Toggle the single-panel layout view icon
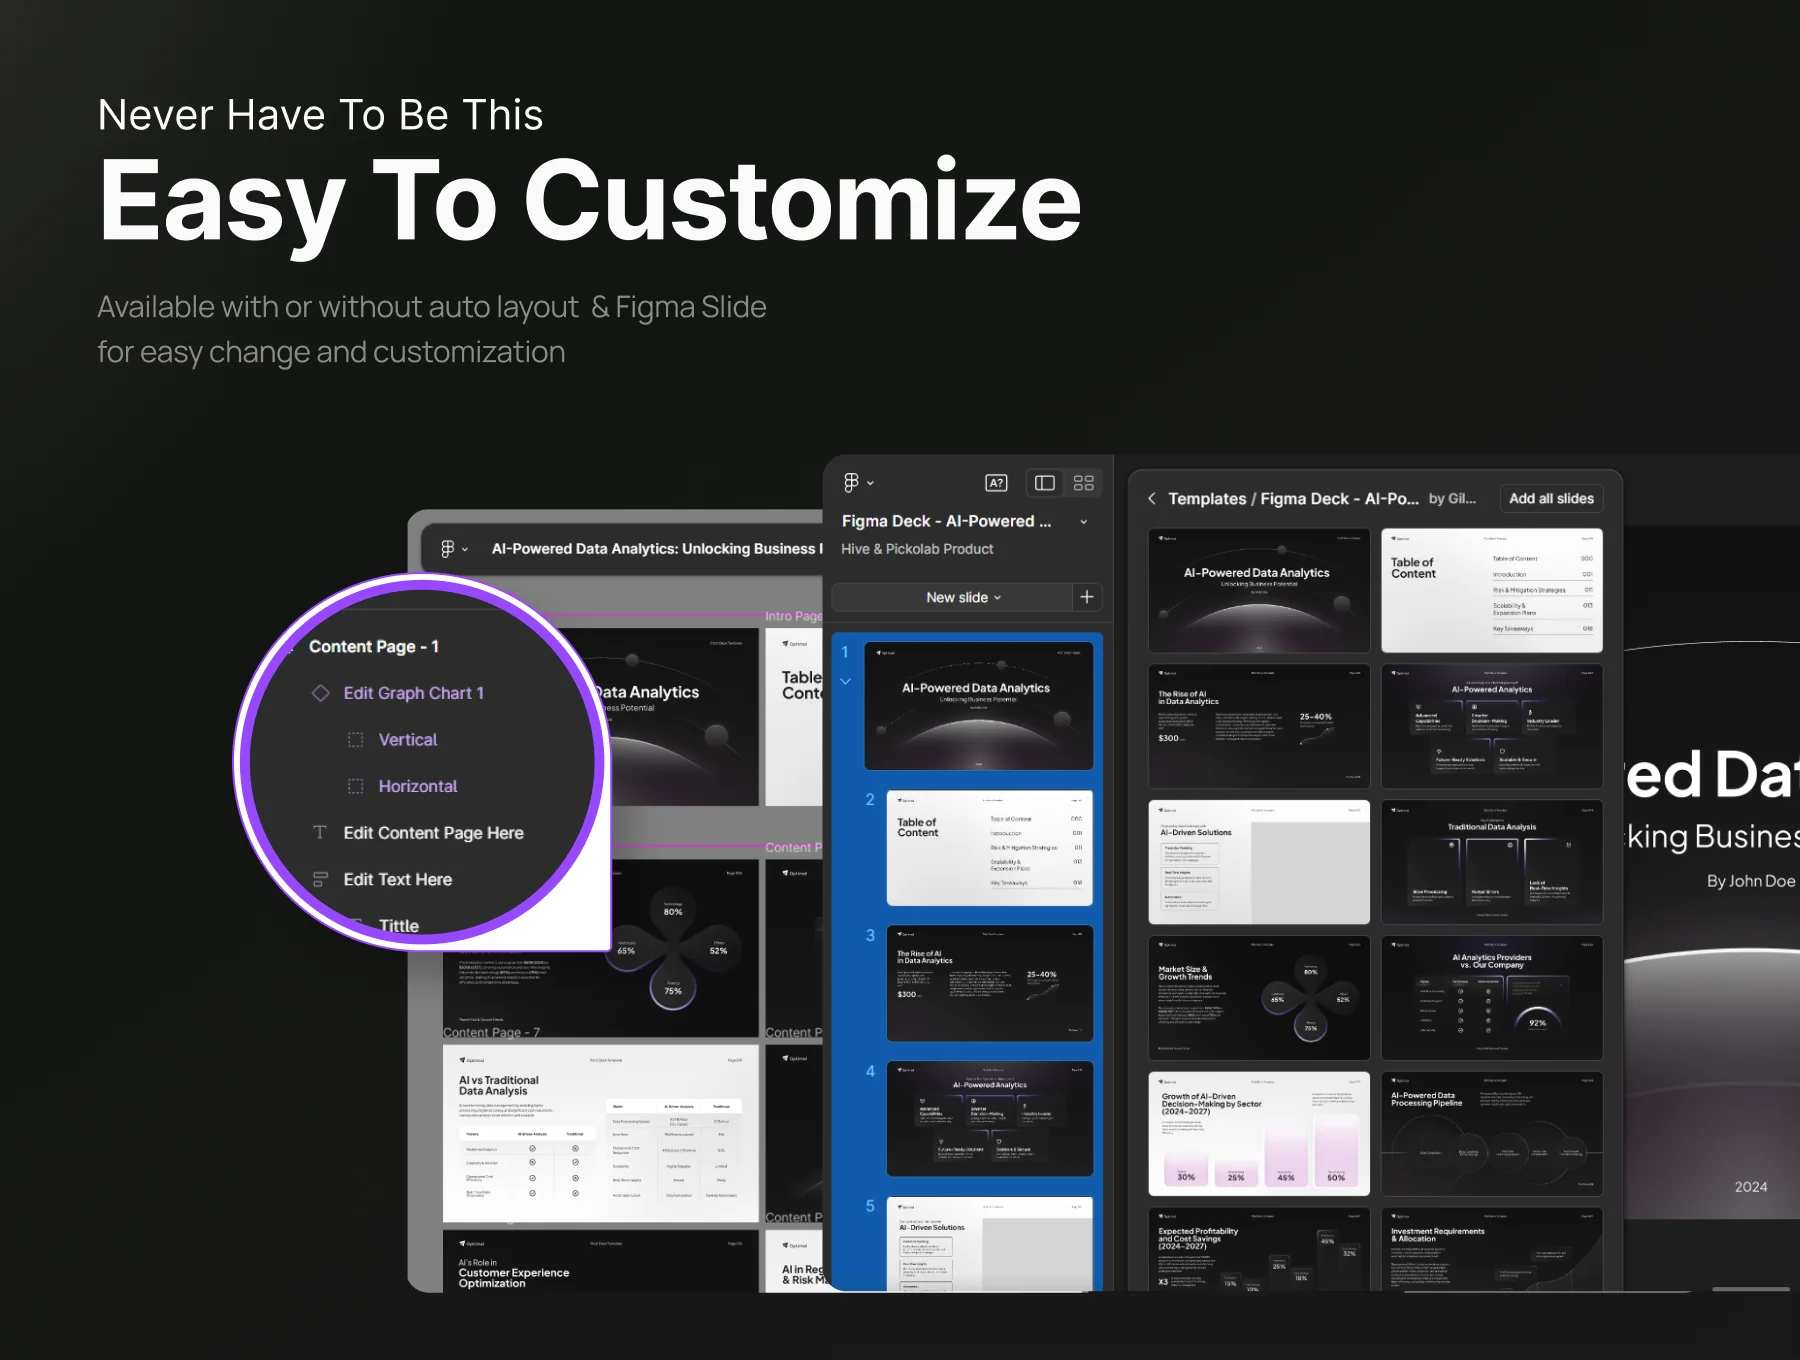The width and height of the screenshot is (1800, 1360). pyautogui.click(x=1045, y=483)
